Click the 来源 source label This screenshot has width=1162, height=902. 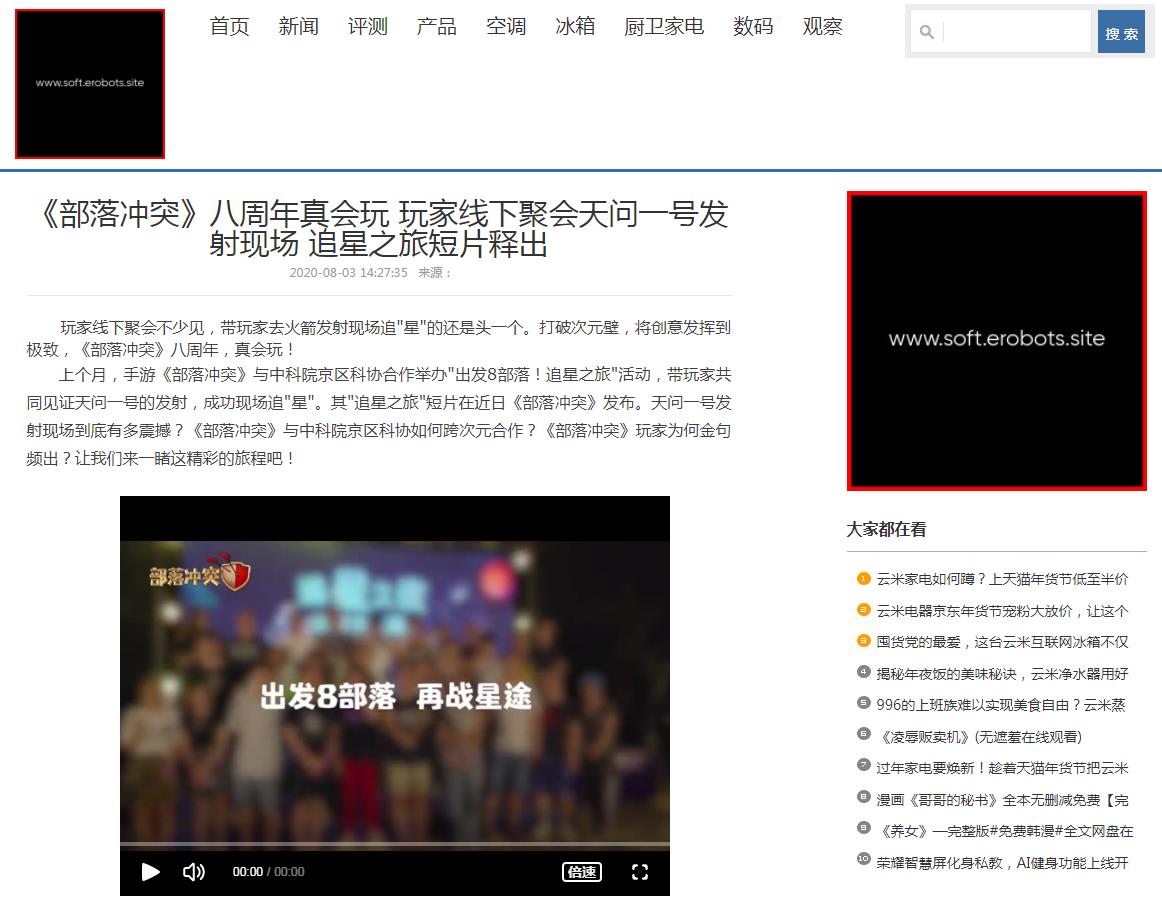click(x=434, y=273)
